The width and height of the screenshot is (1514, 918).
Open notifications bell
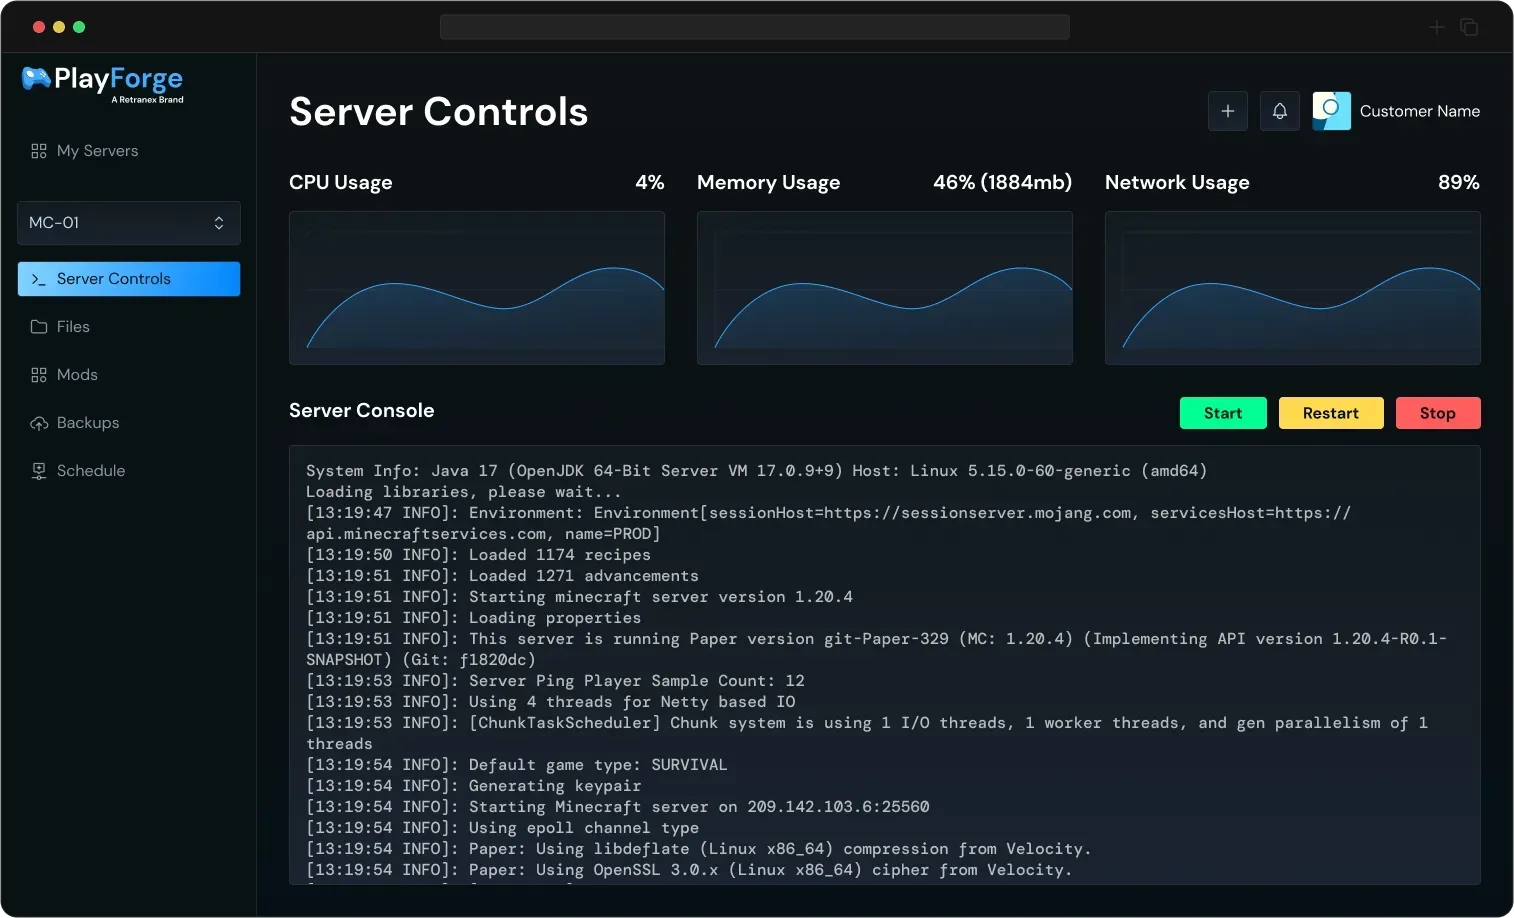pyautogui.click(x=1280, y=111)
